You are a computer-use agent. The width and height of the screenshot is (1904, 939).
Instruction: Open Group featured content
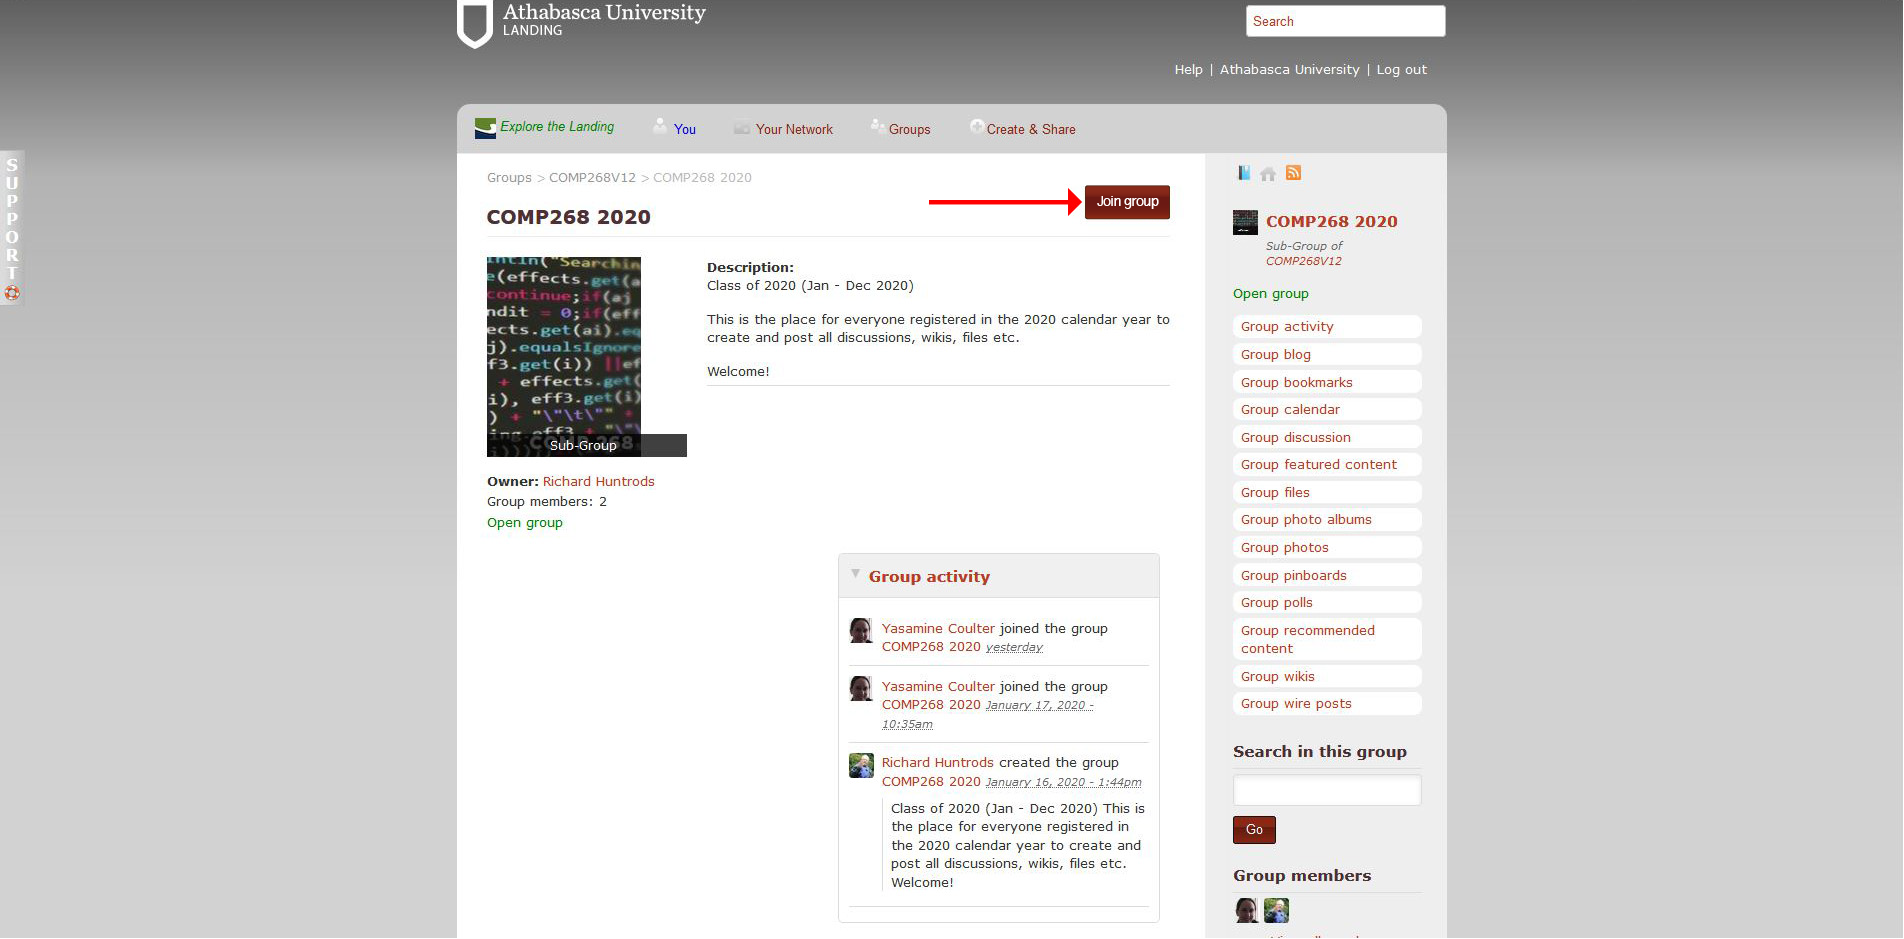[x=1327, y=465]
